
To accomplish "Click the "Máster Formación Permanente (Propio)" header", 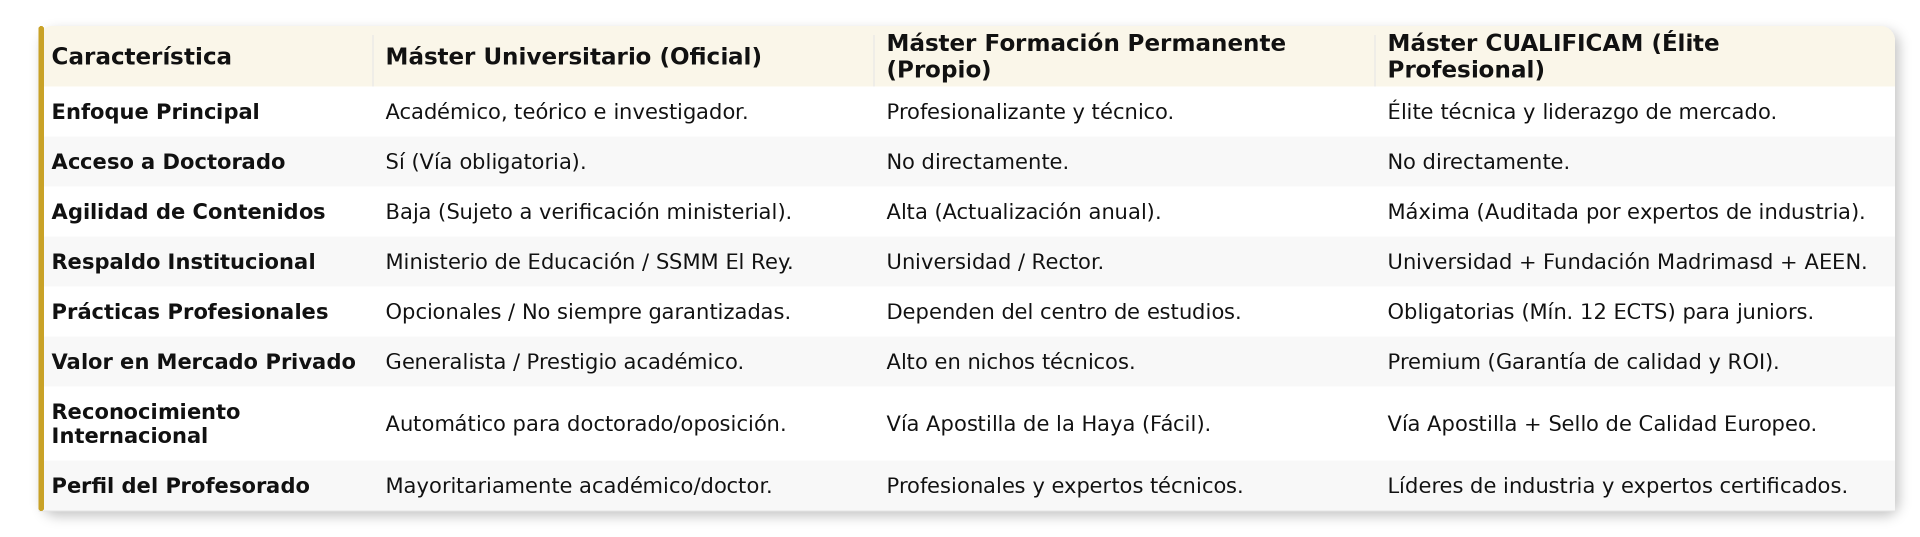I will tap(1085, 57).
